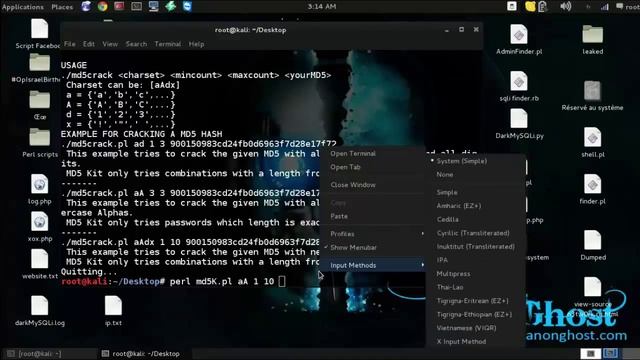
Task: Select Inuktitut (Transliterated) input method
Action: tap(476, 247)
